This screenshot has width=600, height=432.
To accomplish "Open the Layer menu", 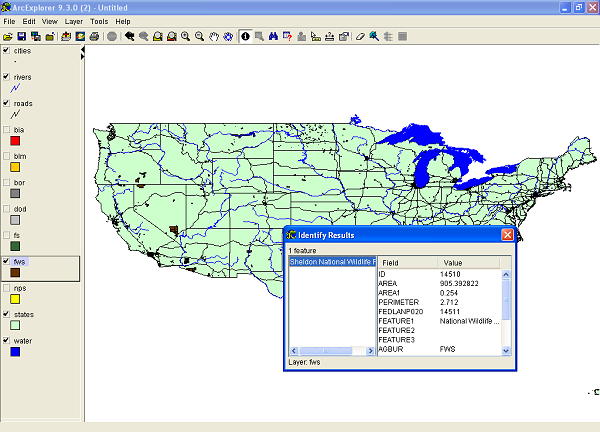I will point(74,21).
